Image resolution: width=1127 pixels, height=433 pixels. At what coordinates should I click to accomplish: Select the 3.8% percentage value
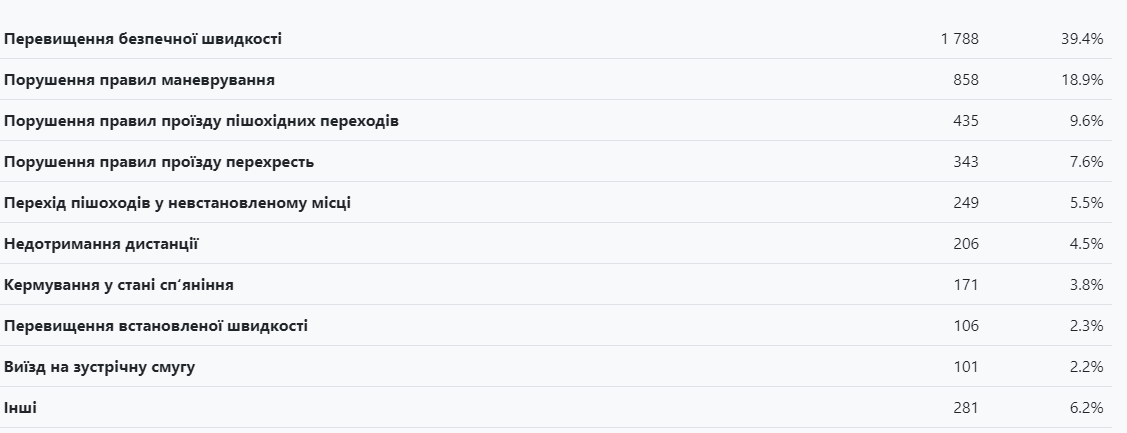point(1085,285)
